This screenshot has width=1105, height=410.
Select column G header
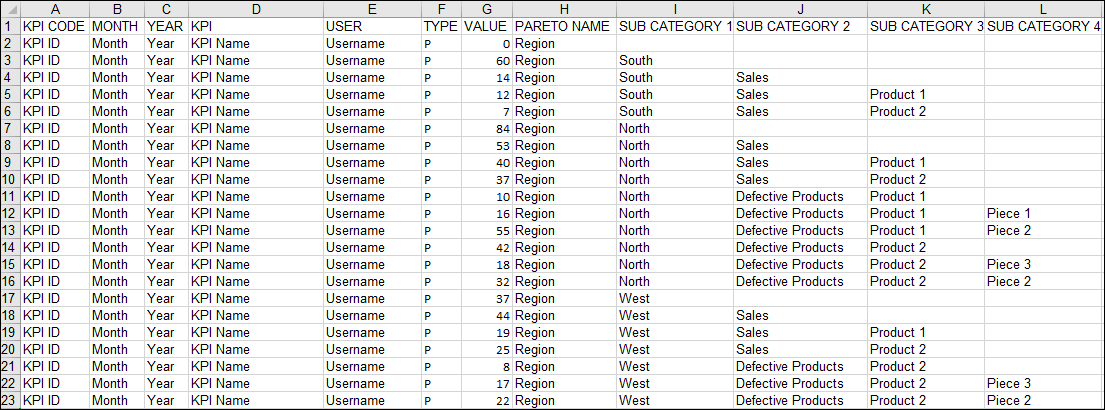tap(487, 9)
